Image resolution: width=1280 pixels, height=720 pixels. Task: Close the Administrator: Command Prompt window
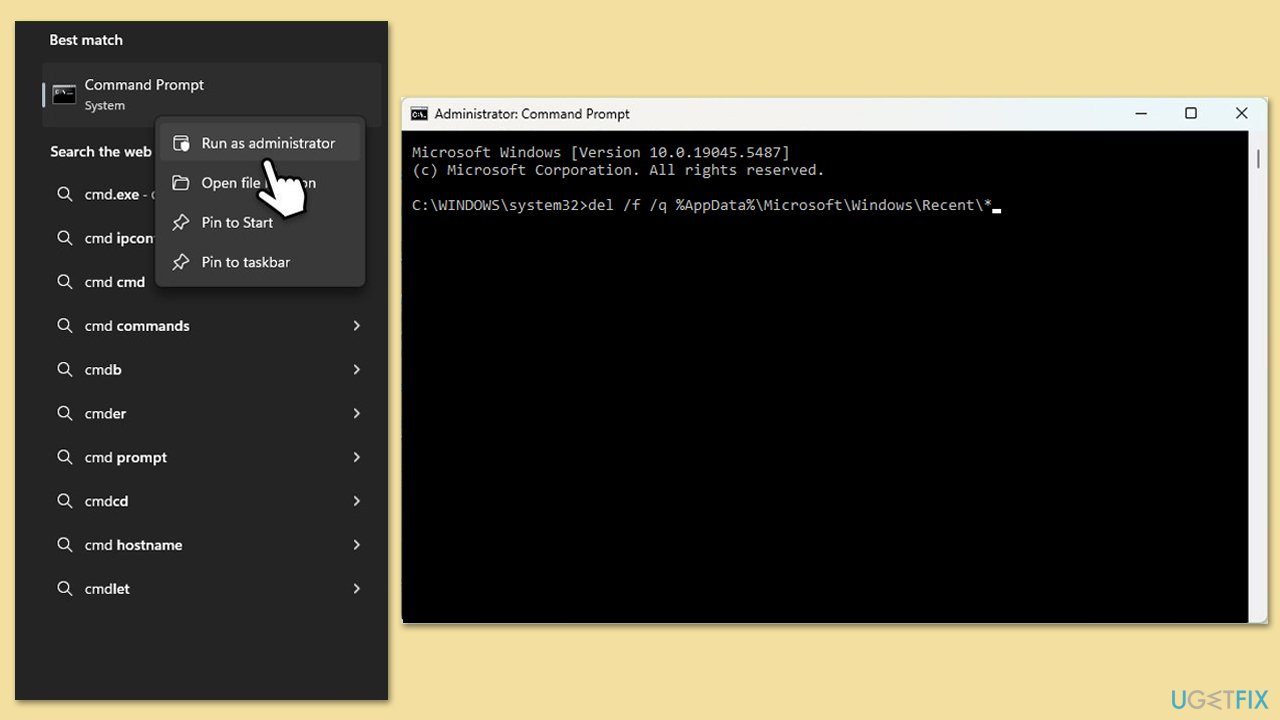[1241, 114]
